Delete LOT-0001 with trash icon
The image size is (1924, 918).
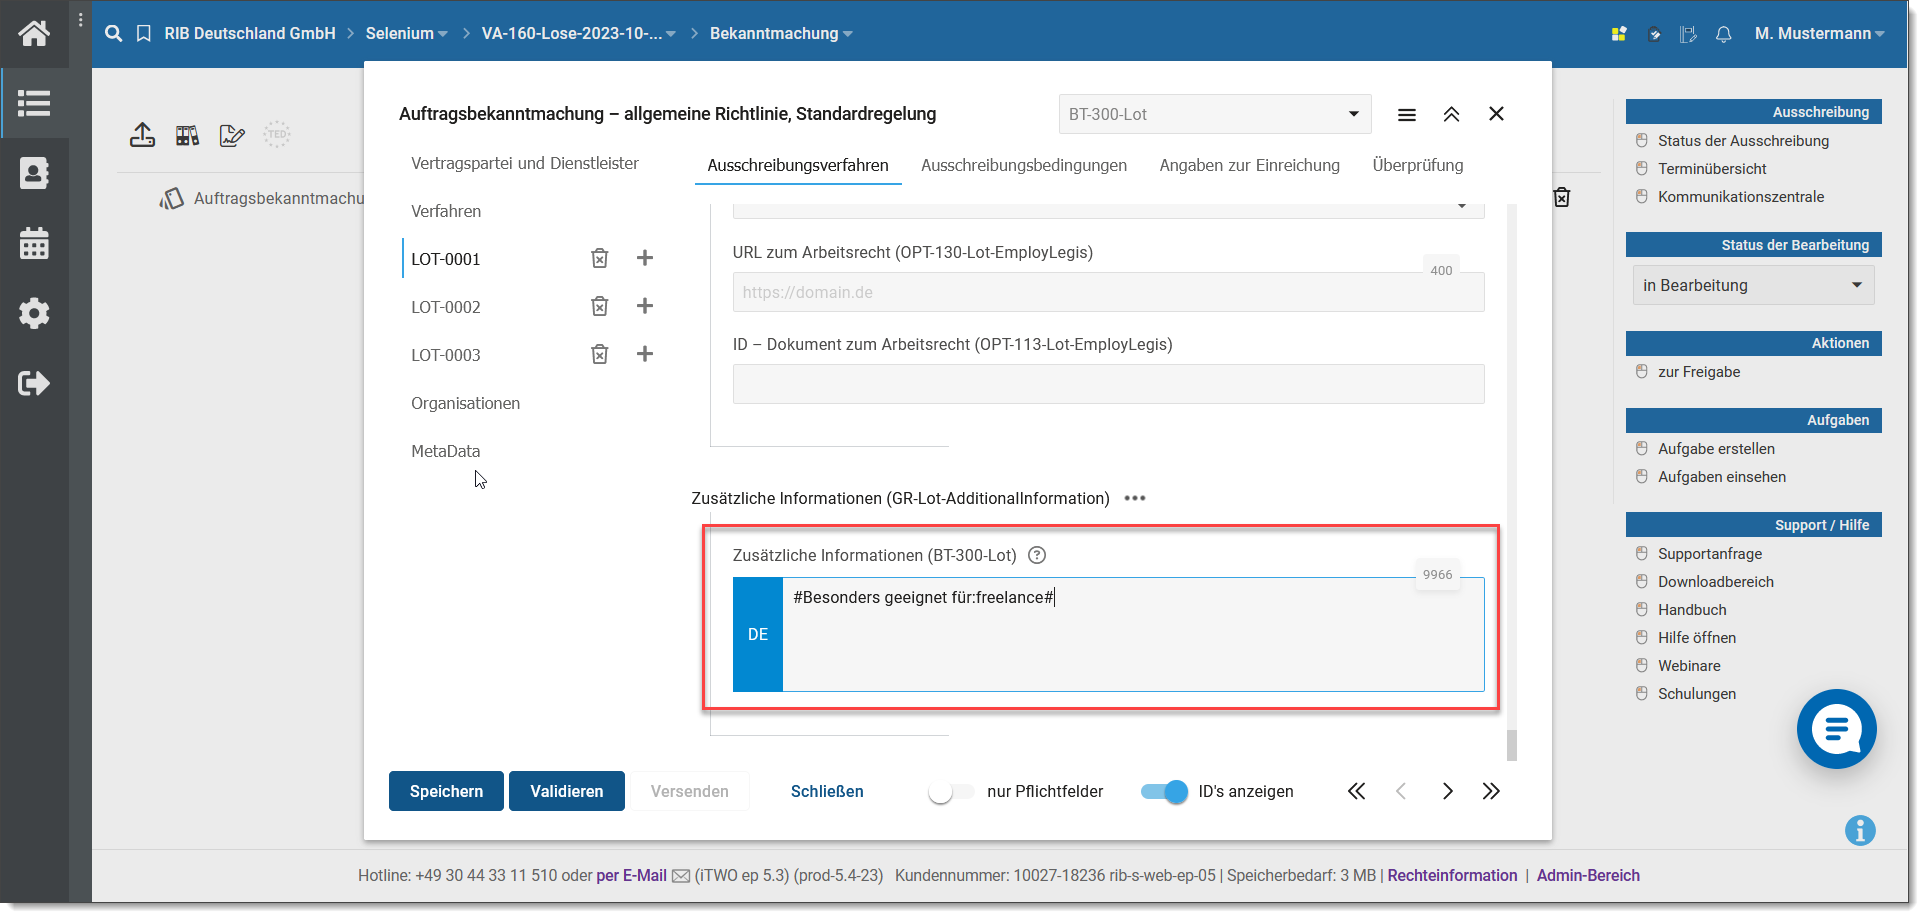[x=600, y=258]
